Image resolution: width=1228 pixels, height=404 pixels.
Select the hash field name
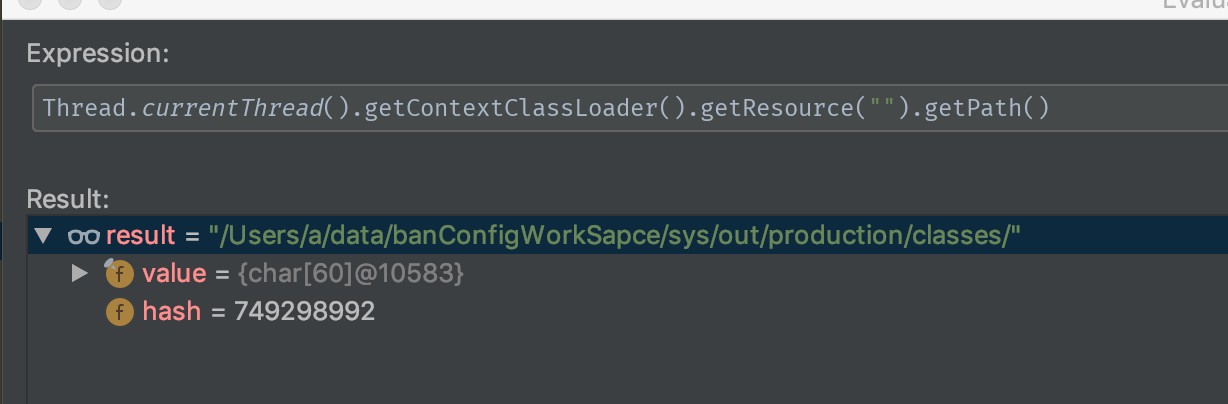[171, 312]
